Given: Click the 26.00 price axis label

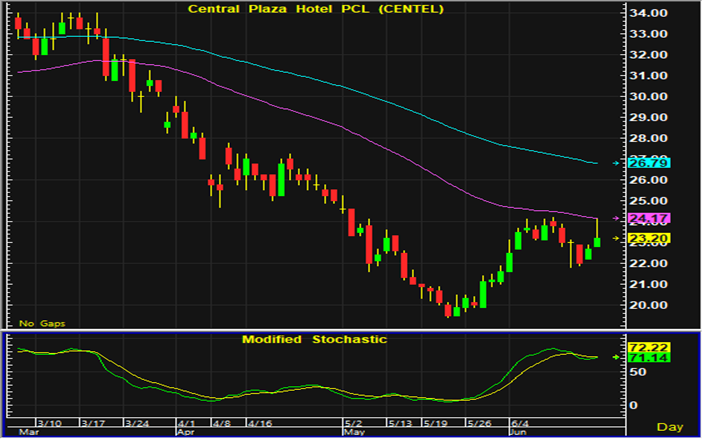Looking at the screenshot, I should click(648, 180).
